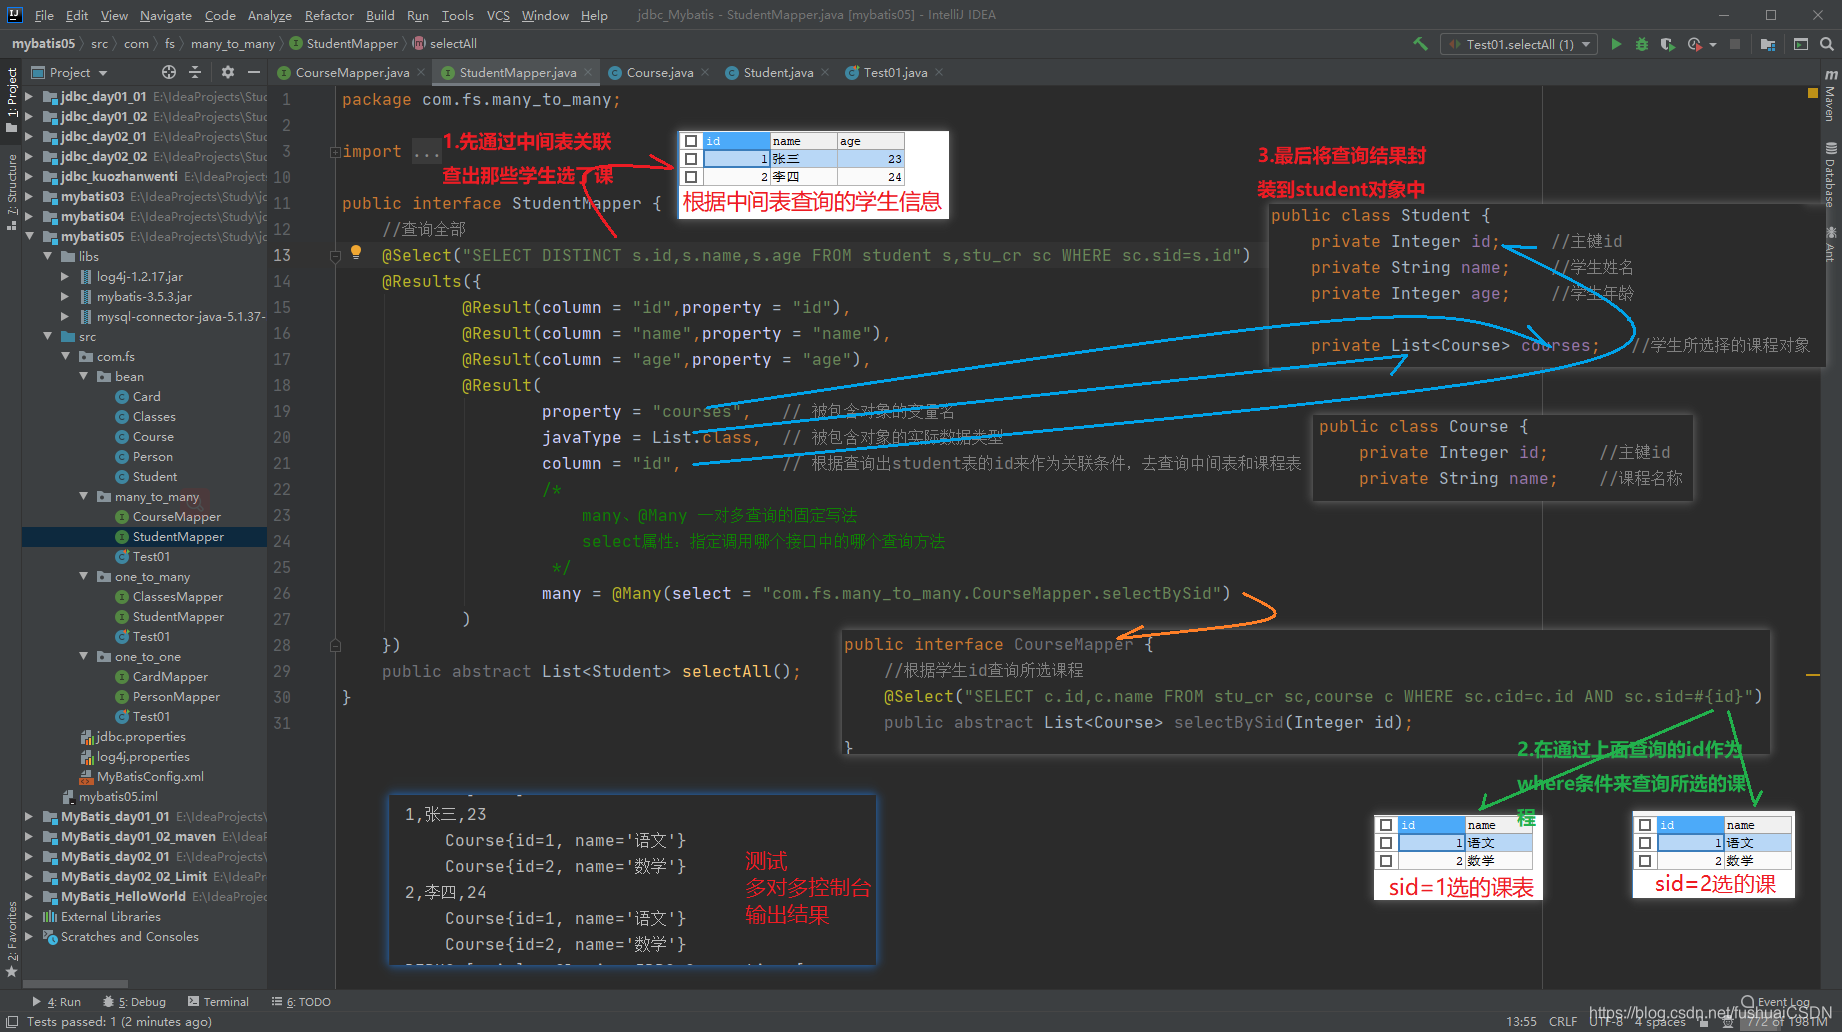The width and height of the screenshot is (1842, 1032).
Task: Close the StudentMapper.java editor tab
Action: click(x=588, y=72)
